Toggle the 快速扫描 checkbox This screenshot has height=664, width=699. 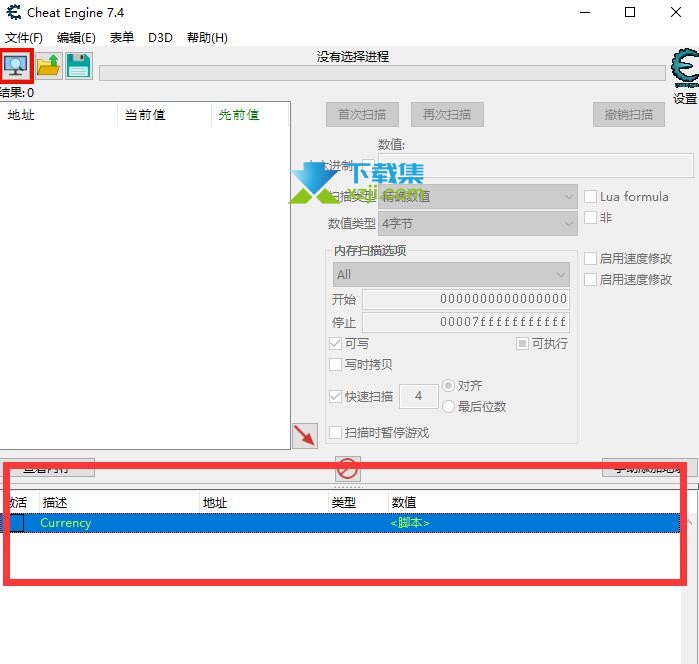(x=335, y=396)
